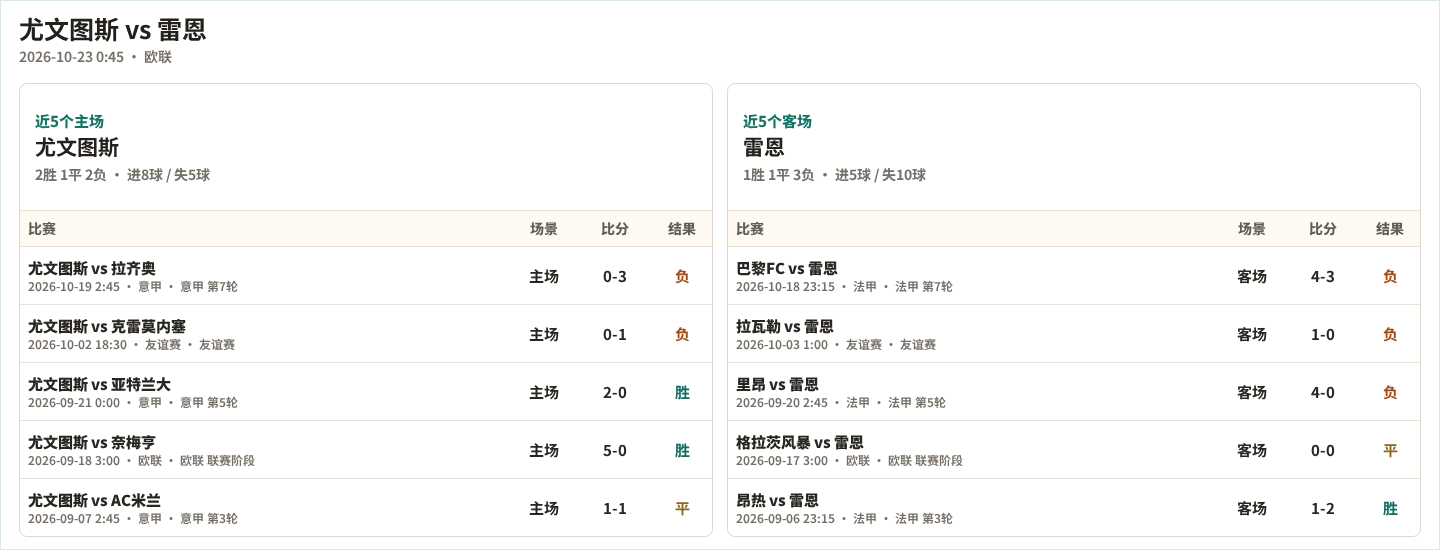Click the 5-0 score against 奈梅亨
1440x550 pixels.
tap(615, 451)
